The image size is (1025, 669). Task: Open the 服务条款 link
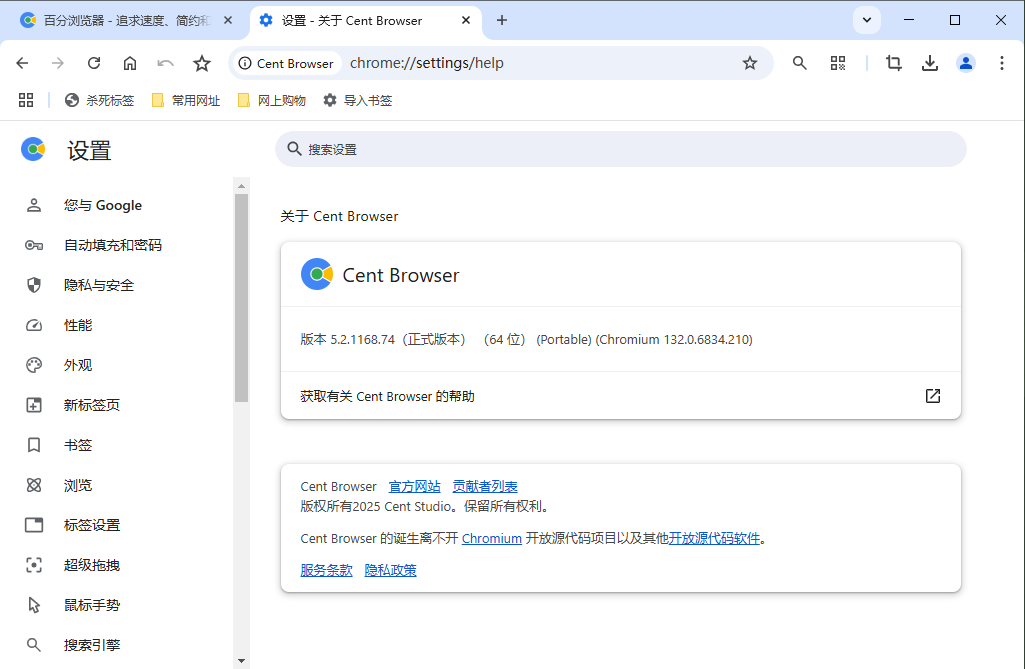[326, 570]
